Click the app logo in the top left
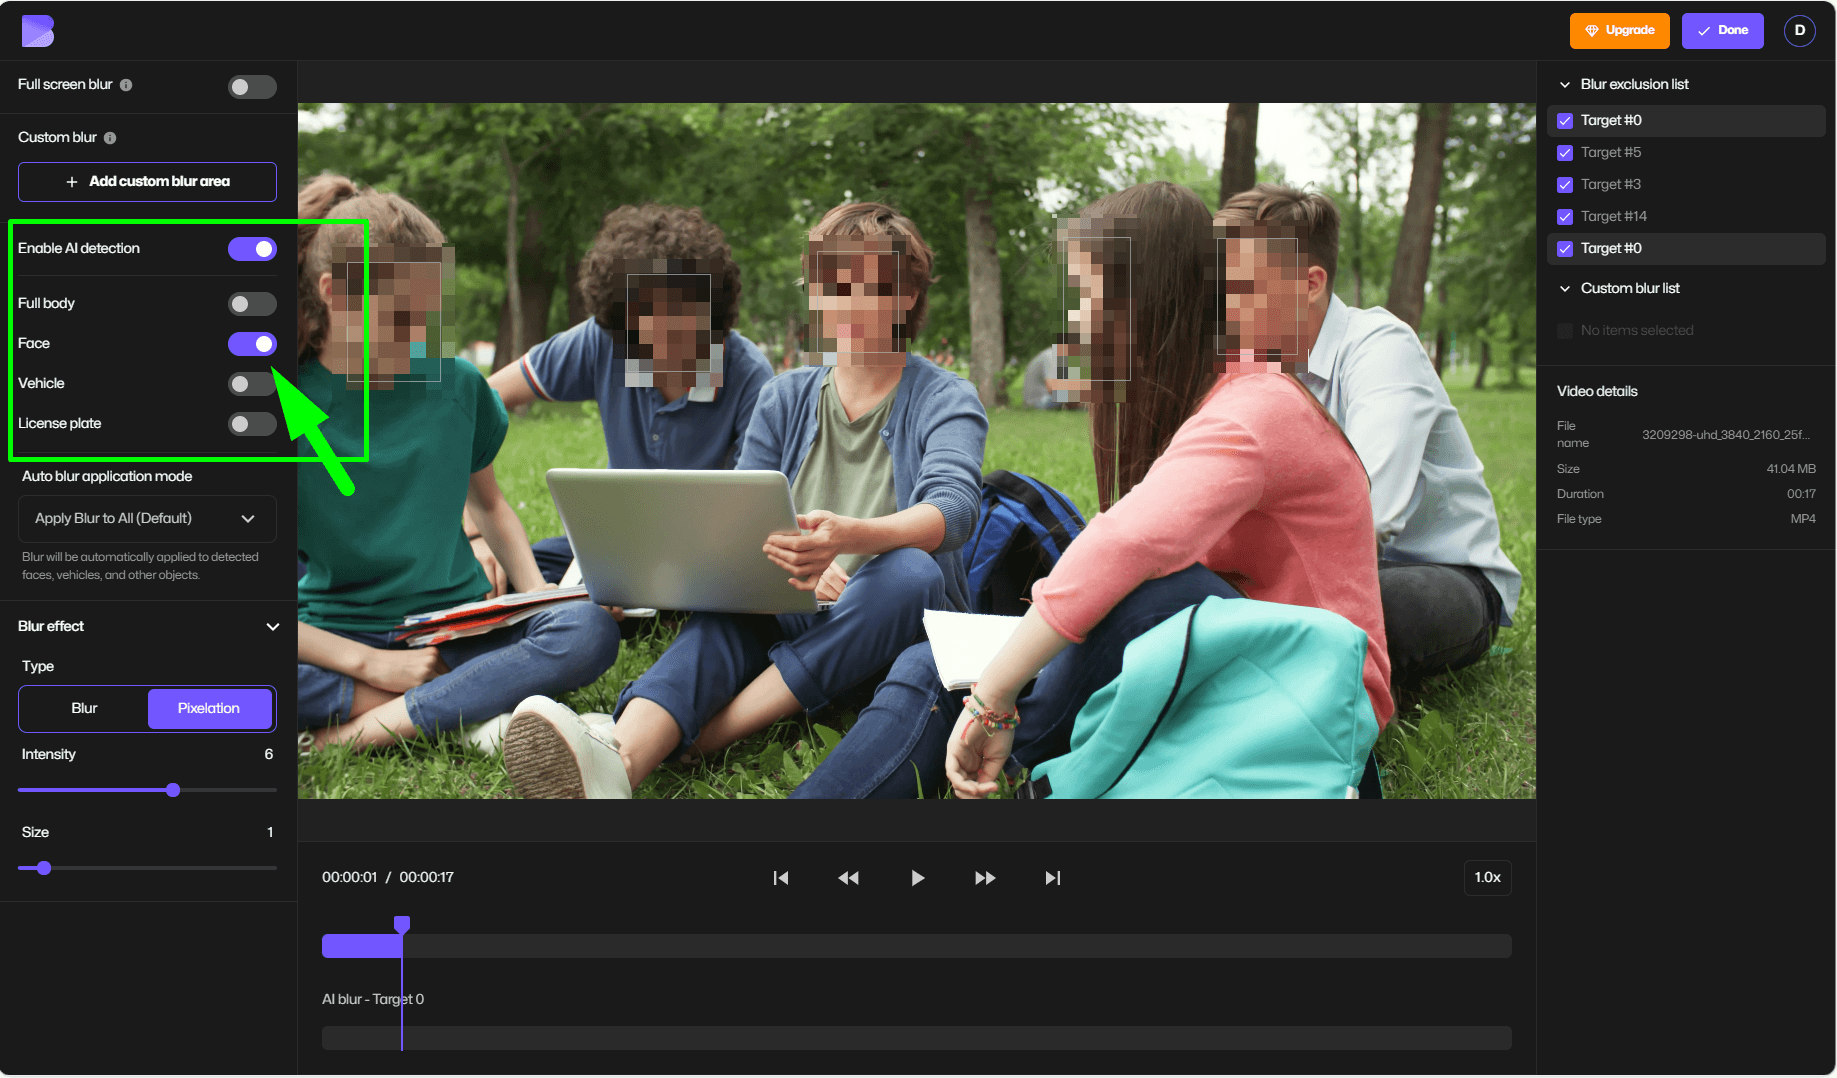This screenshot has width=1837, height=1078. click(37, 30)
